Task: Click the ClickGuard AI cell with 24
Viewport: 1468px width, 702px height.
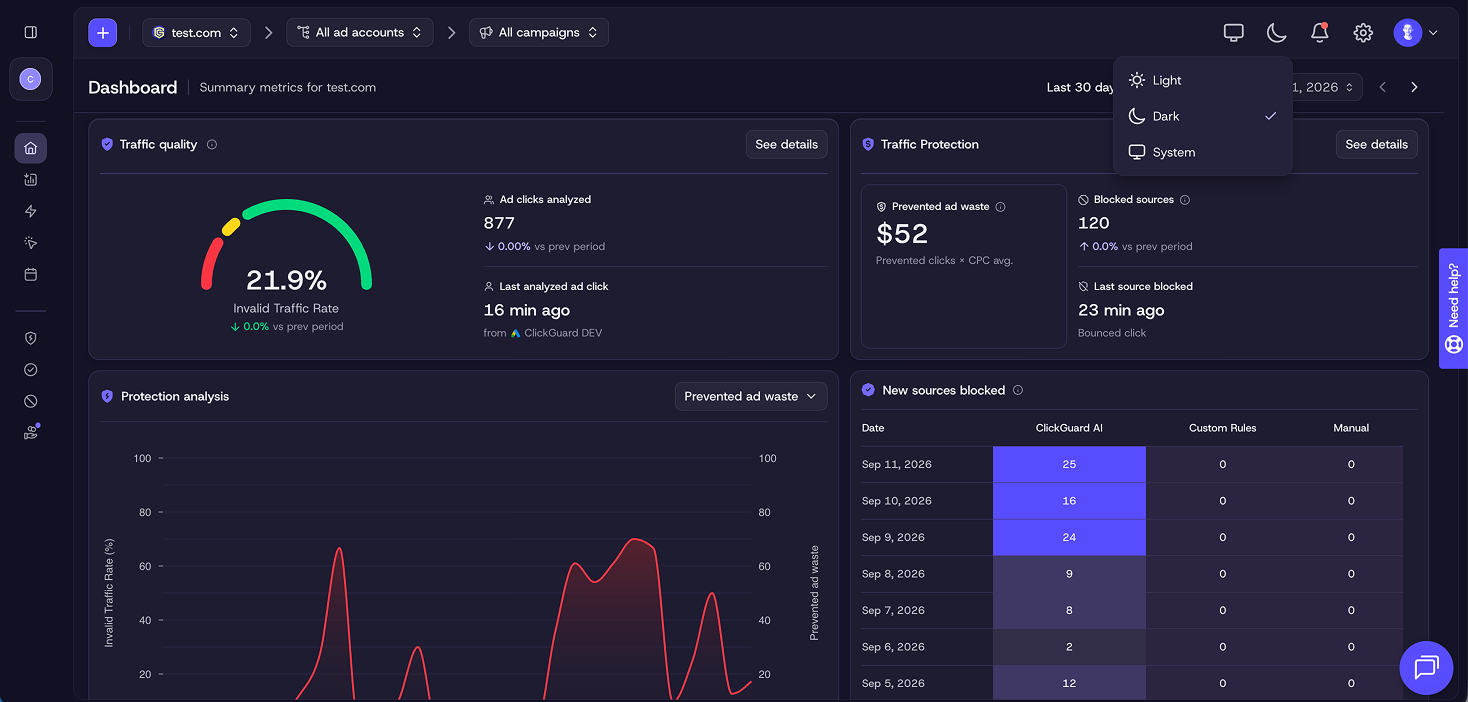Action: tap(1069, 538)
